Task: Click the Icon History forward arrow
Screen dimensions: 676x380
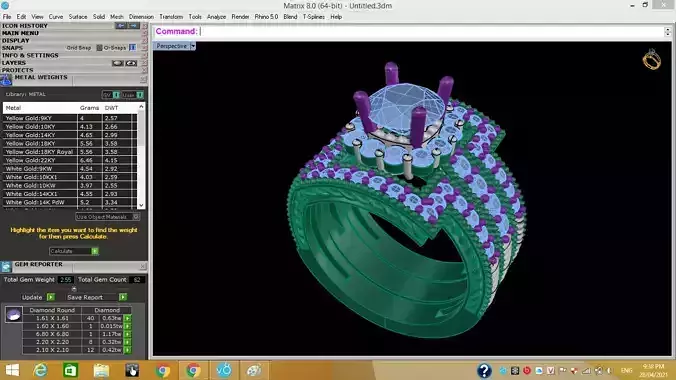Action: (x=134, y=26)
